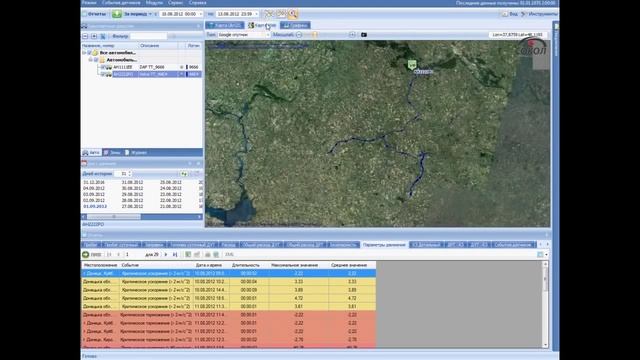Open the Сервис menu
The image size is (640, 360).
coord(176,3)
